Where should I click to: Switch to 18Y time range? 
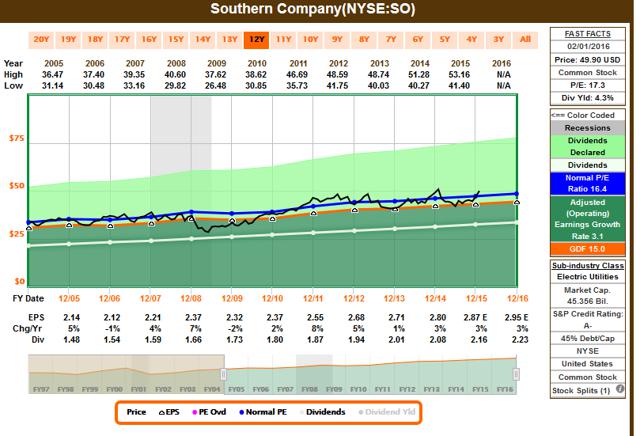point(95,40)
